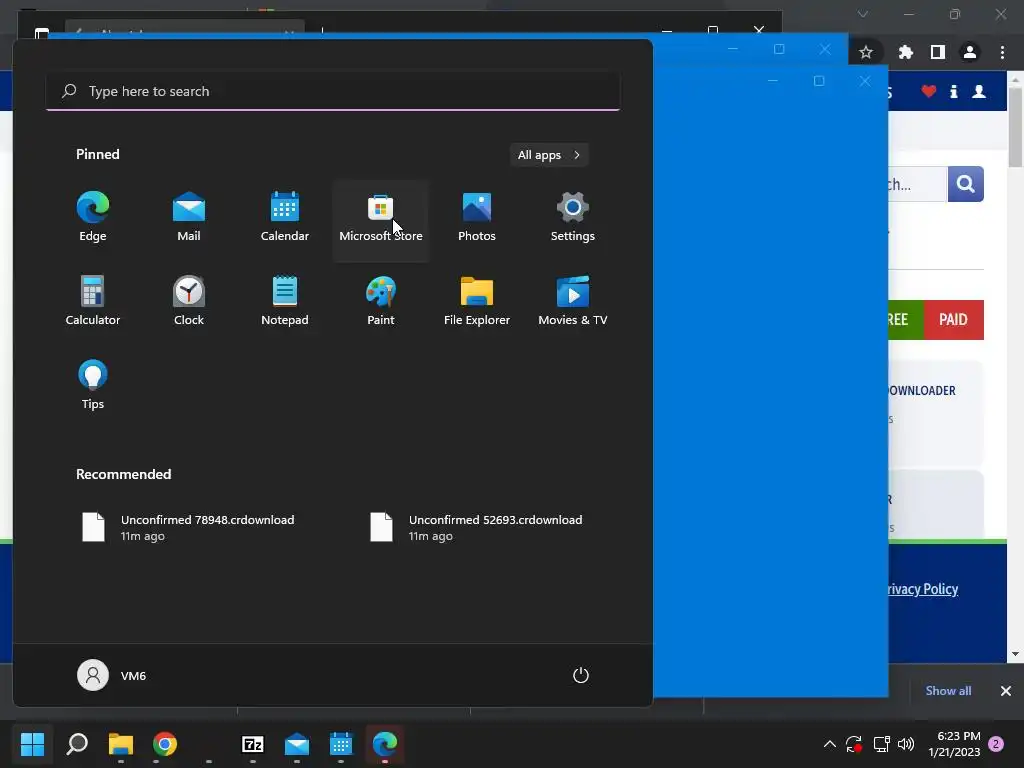This screenshot has height=768, width=1024.
Task: Click Show all in downloads bar
Action: (948, 691)
